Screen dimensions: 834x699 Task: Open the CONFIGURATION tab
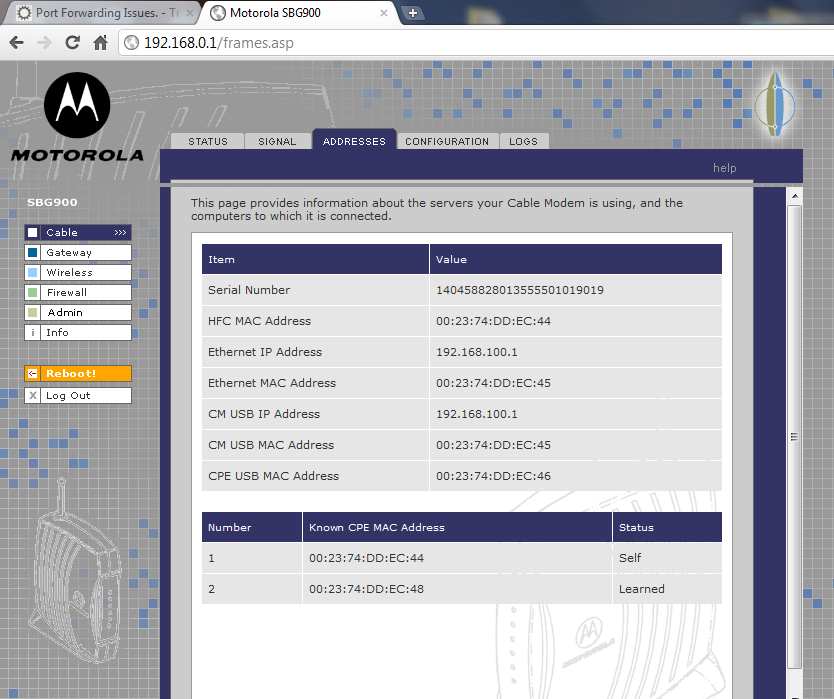click(447, 141)
